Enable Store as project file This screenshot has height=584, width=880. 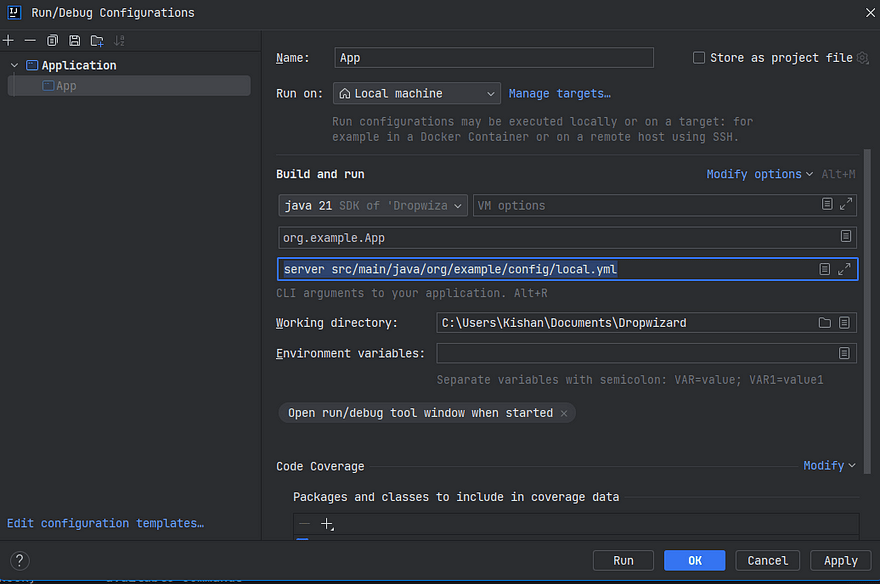tap(698, 57)
